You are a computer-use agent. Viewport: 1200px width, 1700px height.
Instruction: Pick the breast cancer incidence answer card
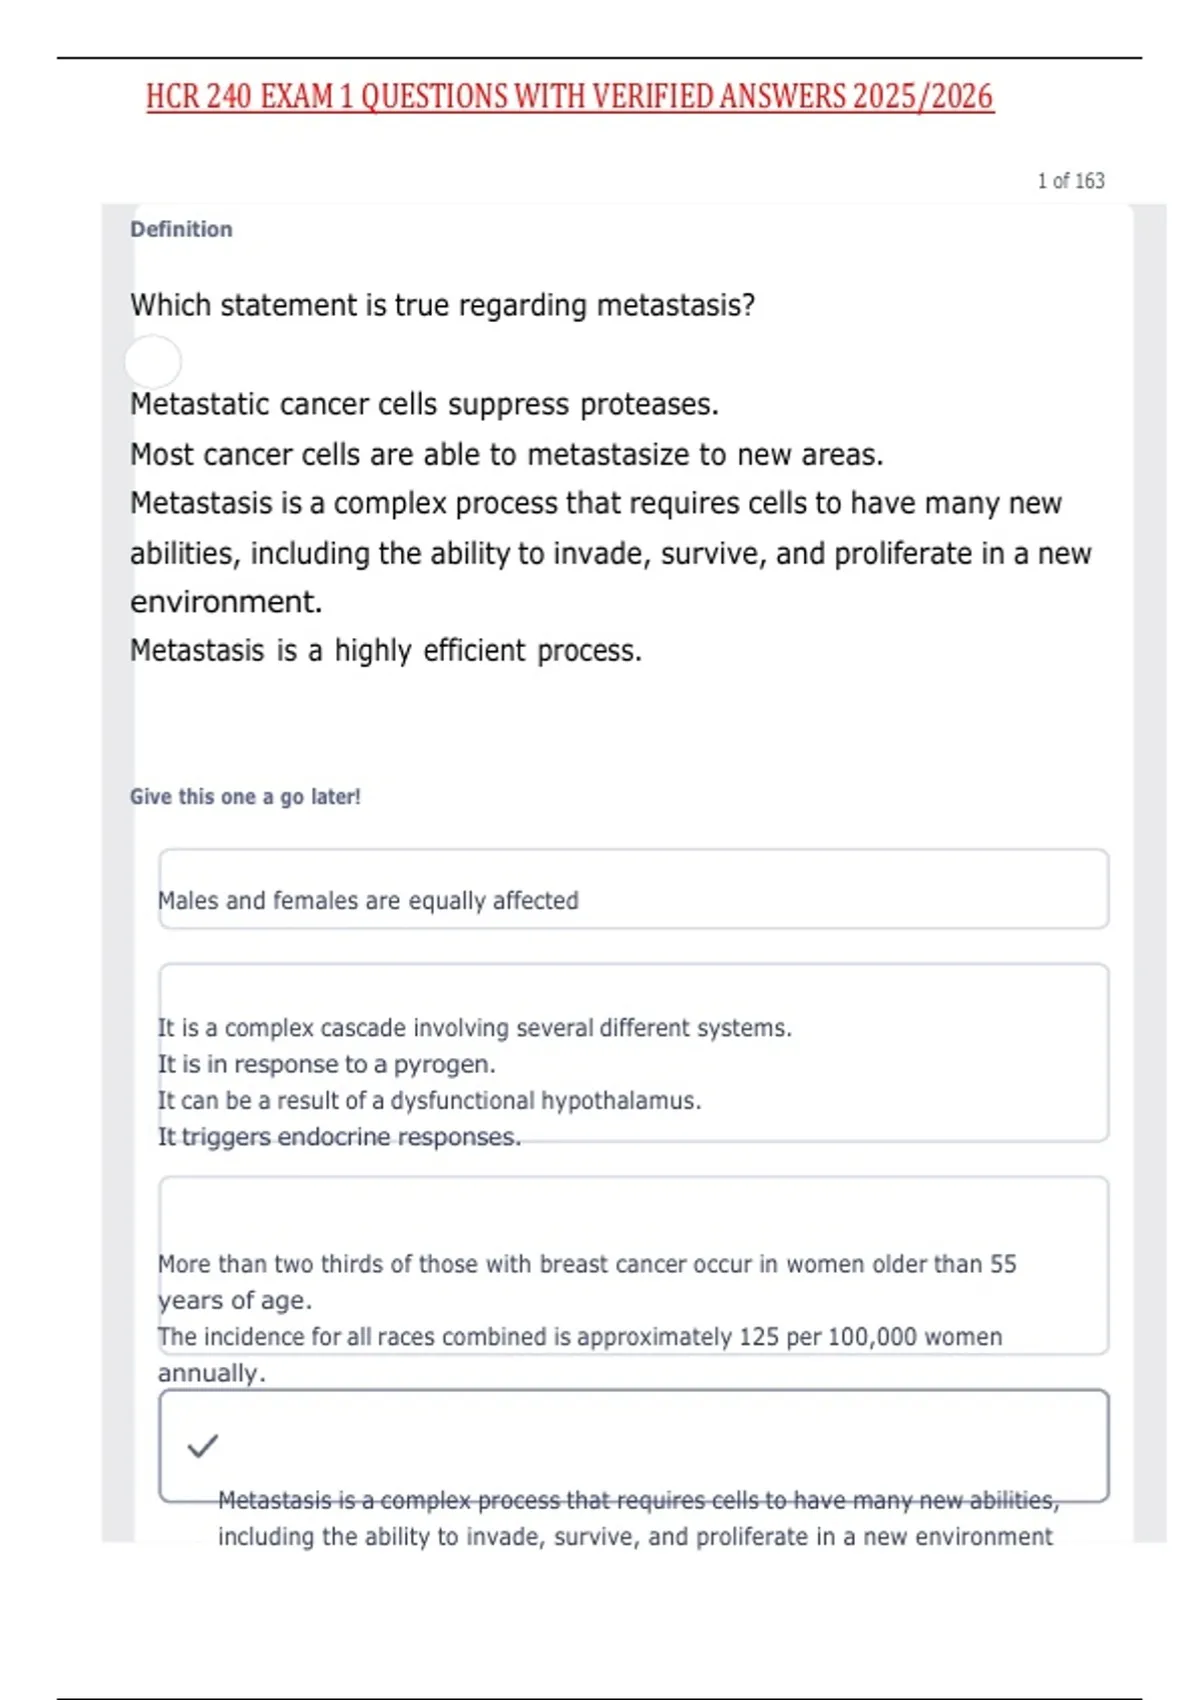634,1266
